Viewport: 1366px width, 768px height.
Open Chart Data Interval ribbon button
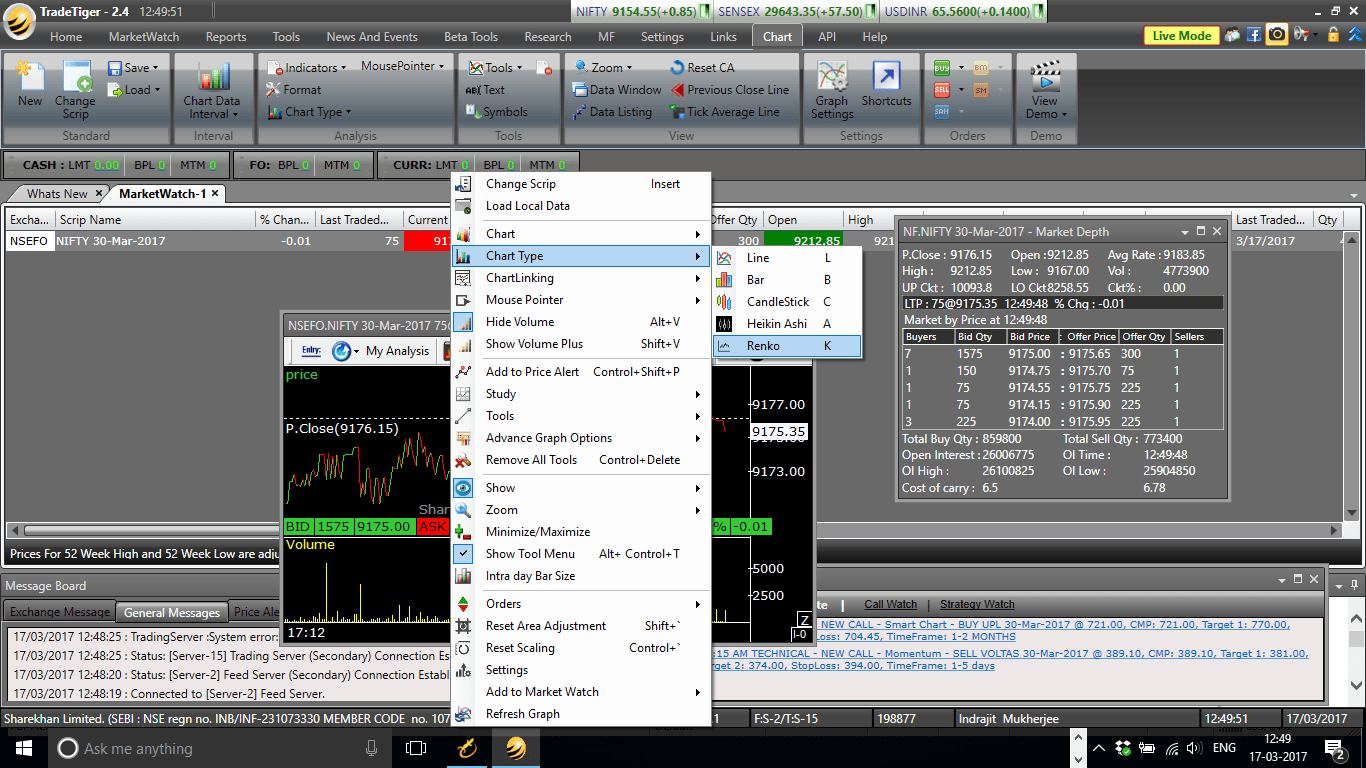212,90
